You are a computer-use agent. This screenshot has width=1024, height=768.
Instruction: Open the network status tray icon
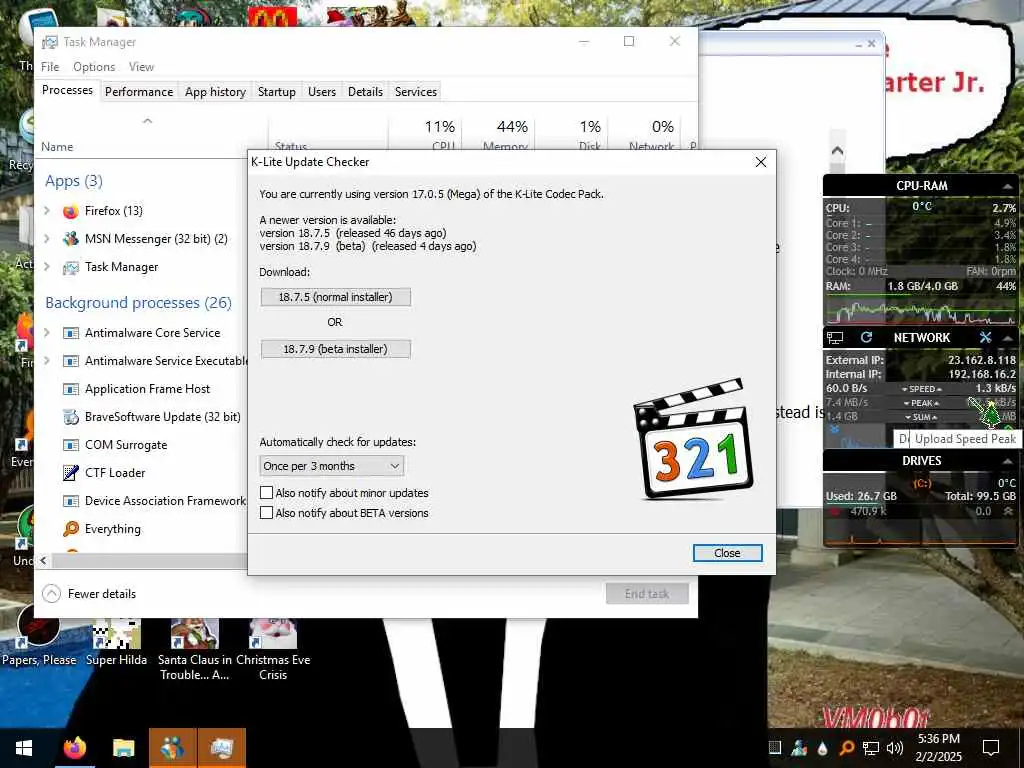coord(871,748)
